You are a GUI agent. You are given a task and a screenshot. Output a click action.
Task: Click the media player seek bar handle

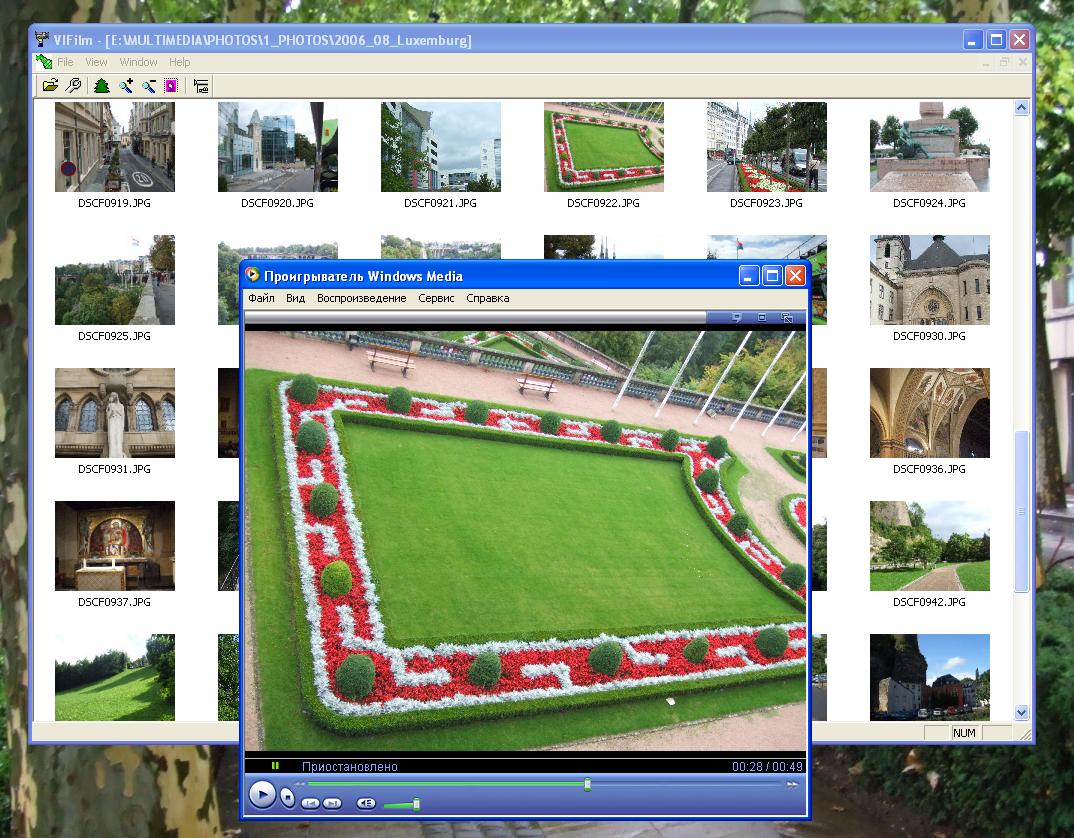click(x=587, y=785)
